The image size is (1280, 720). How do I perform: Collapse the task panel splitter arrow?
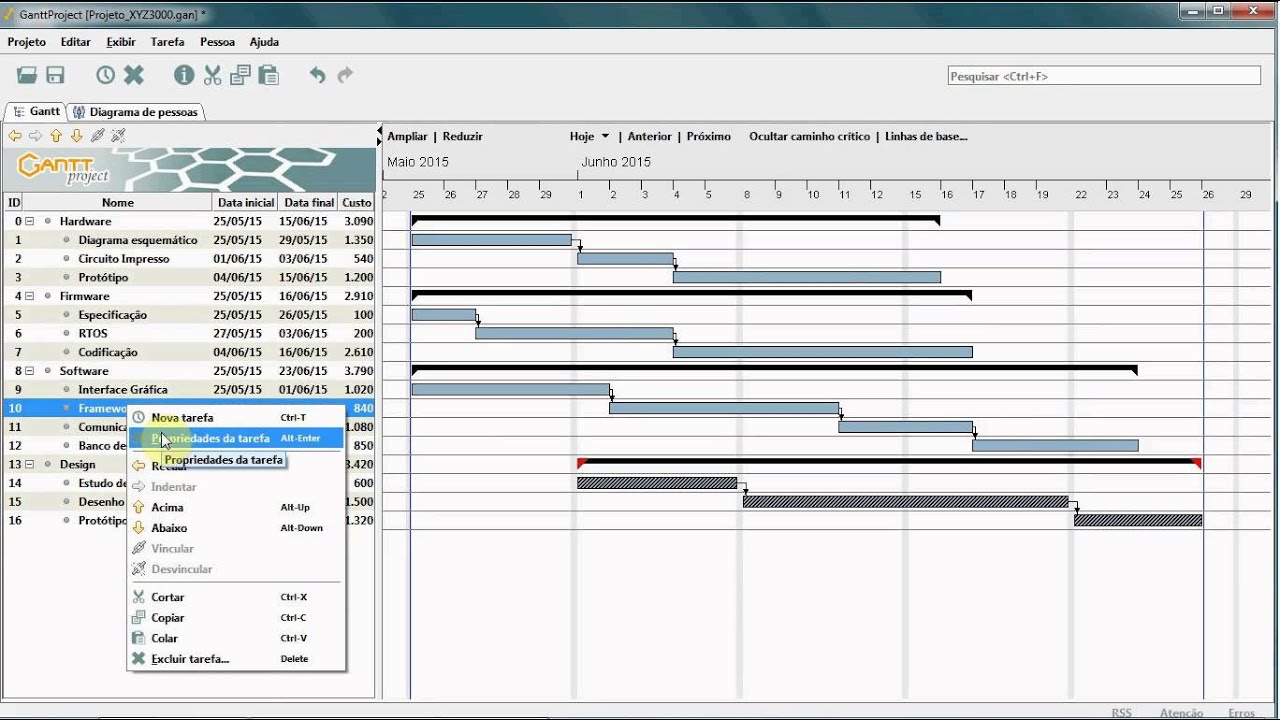coord(379,130)
